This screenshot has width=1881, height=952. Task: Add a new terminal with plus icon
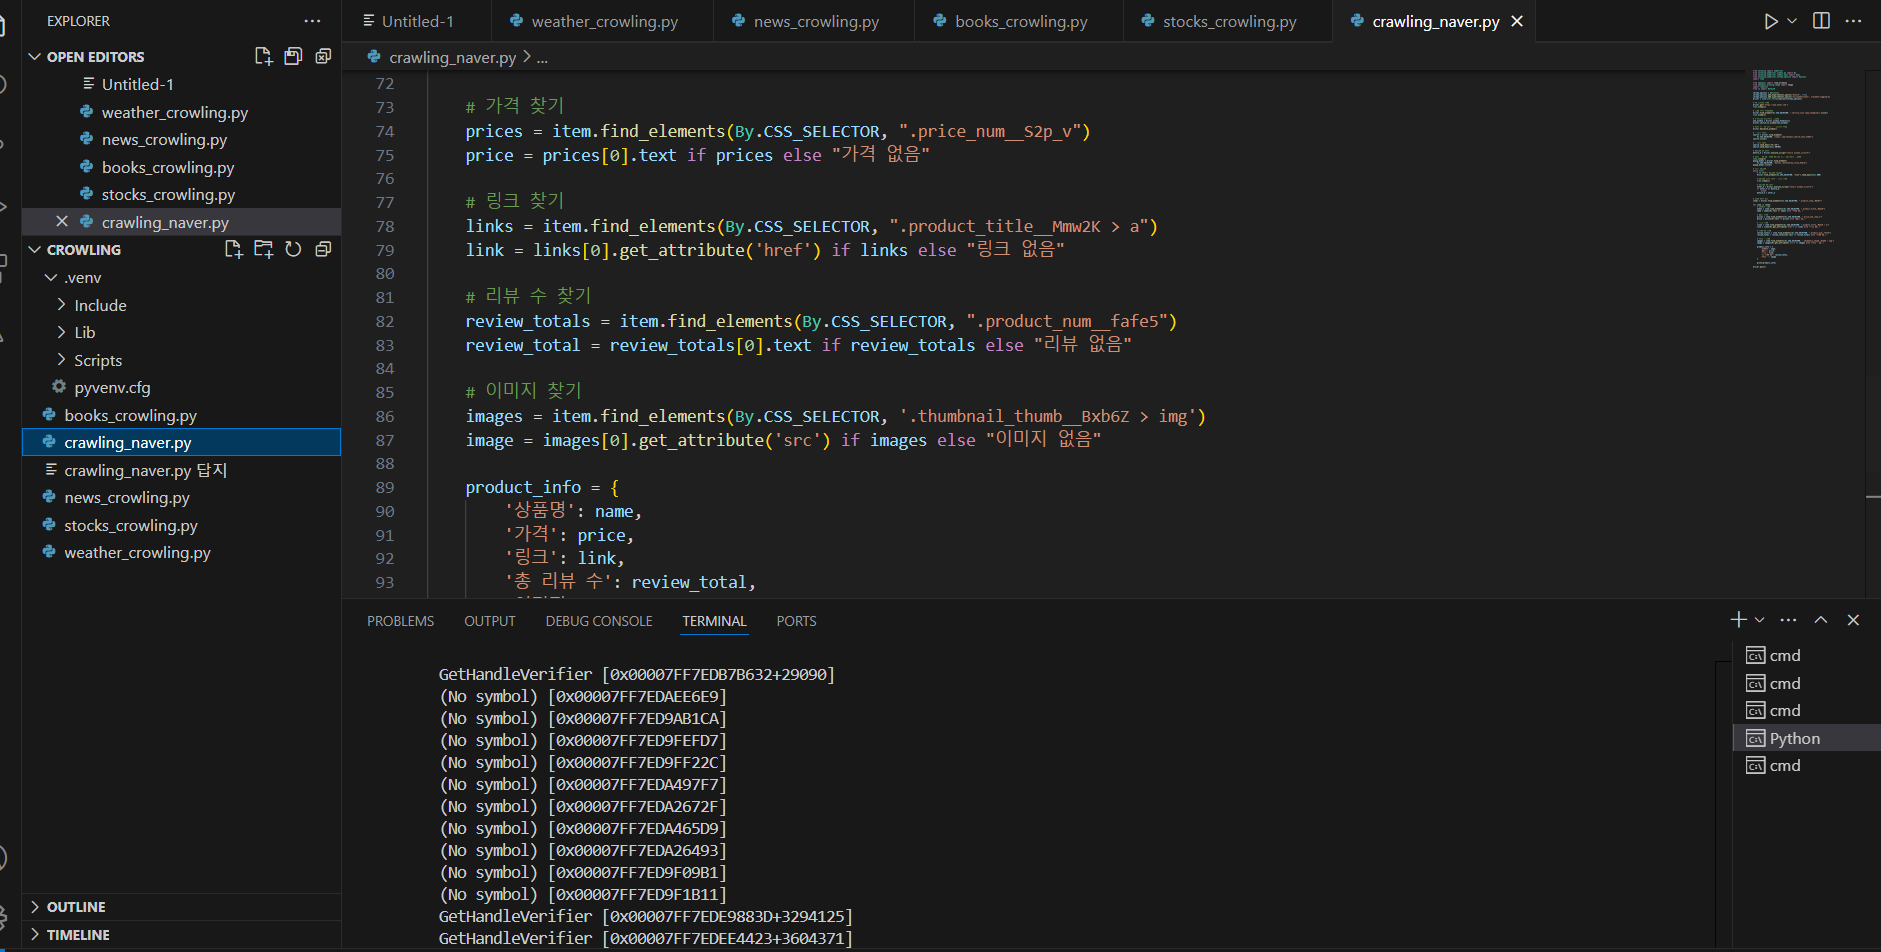click(1738, 620)
